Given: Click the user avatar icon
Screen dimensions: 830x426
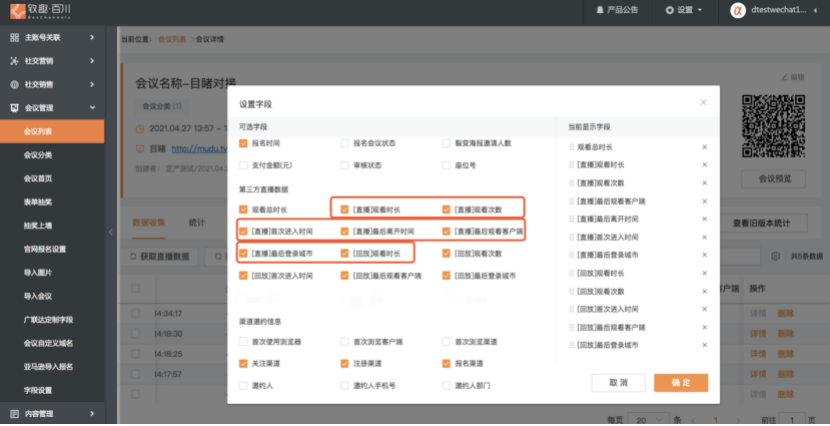Looking at the screenshot, I should click(x=738, y=11).
